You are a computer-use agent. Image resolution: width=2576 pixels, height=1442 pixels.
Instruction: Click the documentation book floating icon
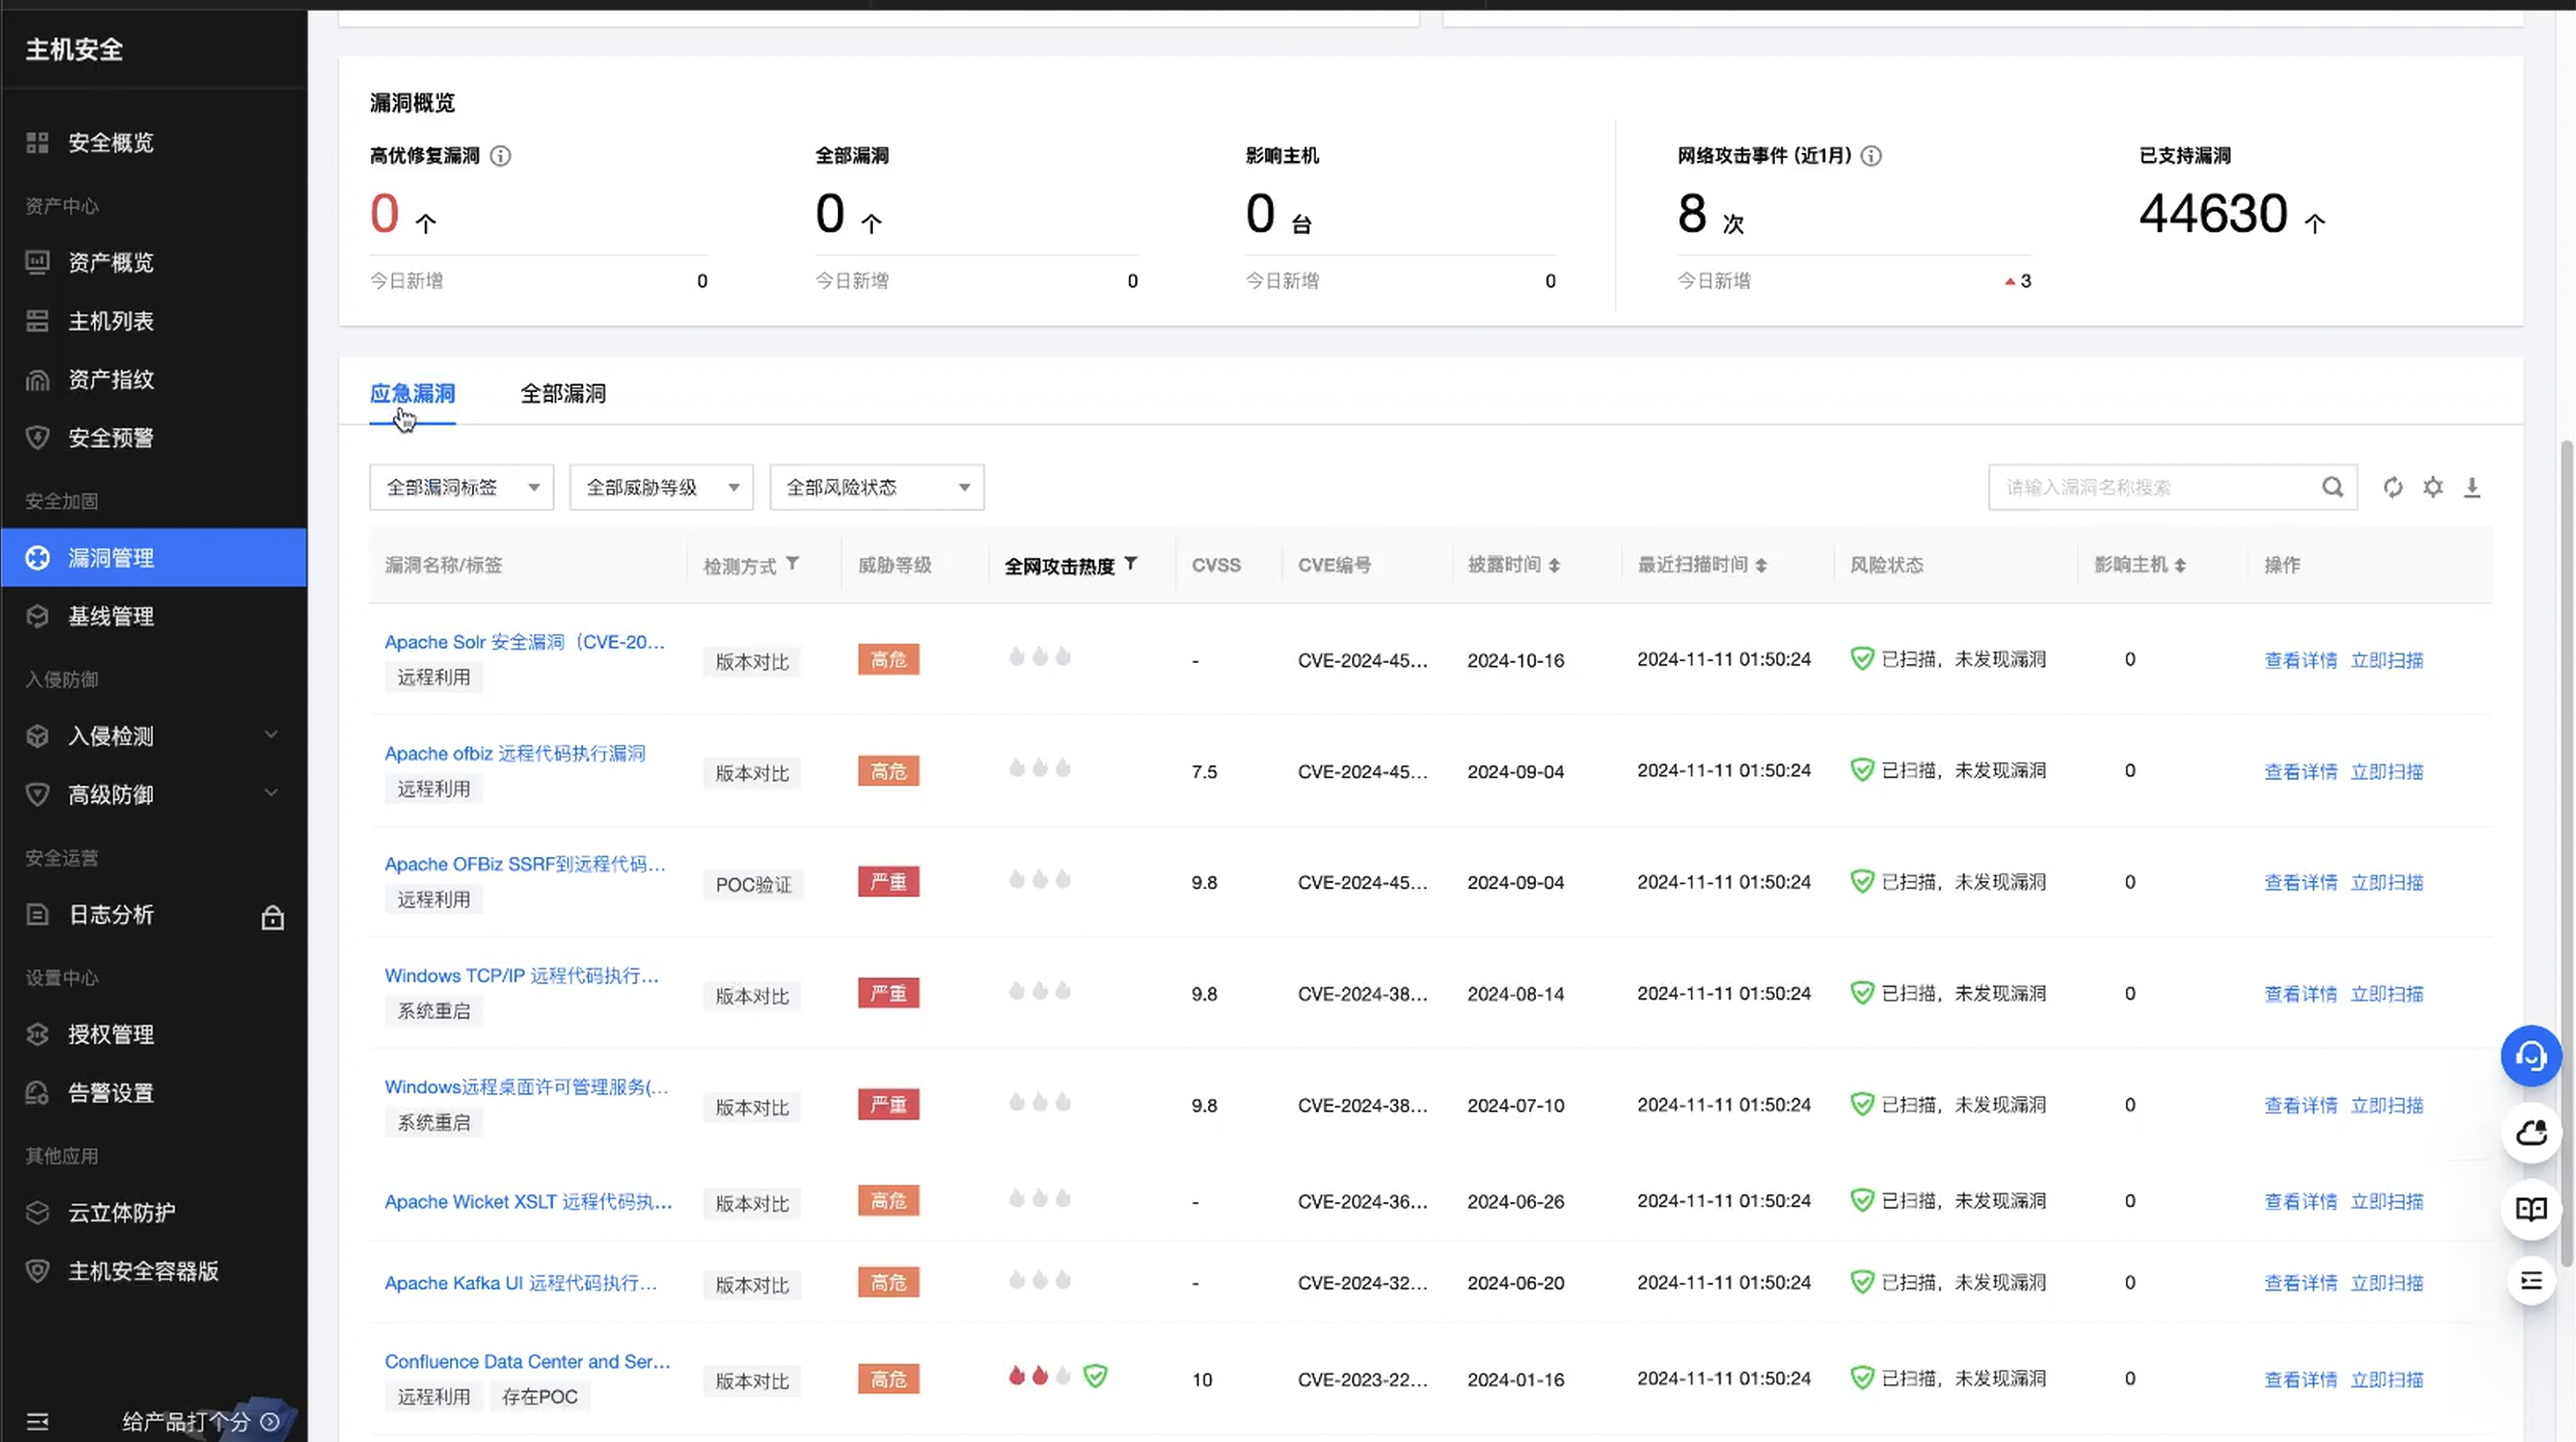pyautogui.click(x=2530, y=1209)
